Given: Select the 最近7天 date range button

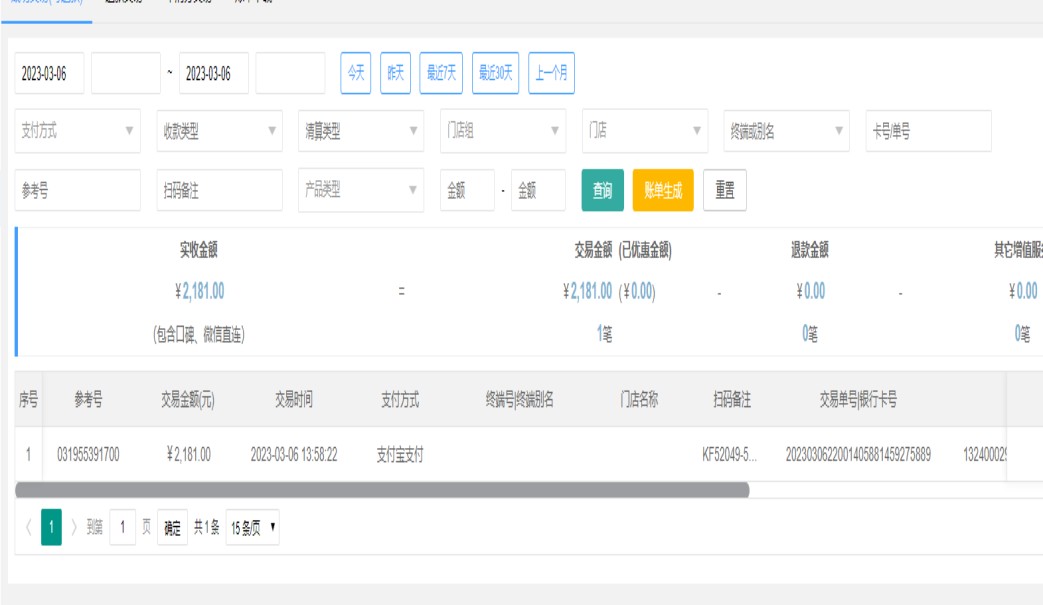Looking at the screenshot, I should coord(441,73).
